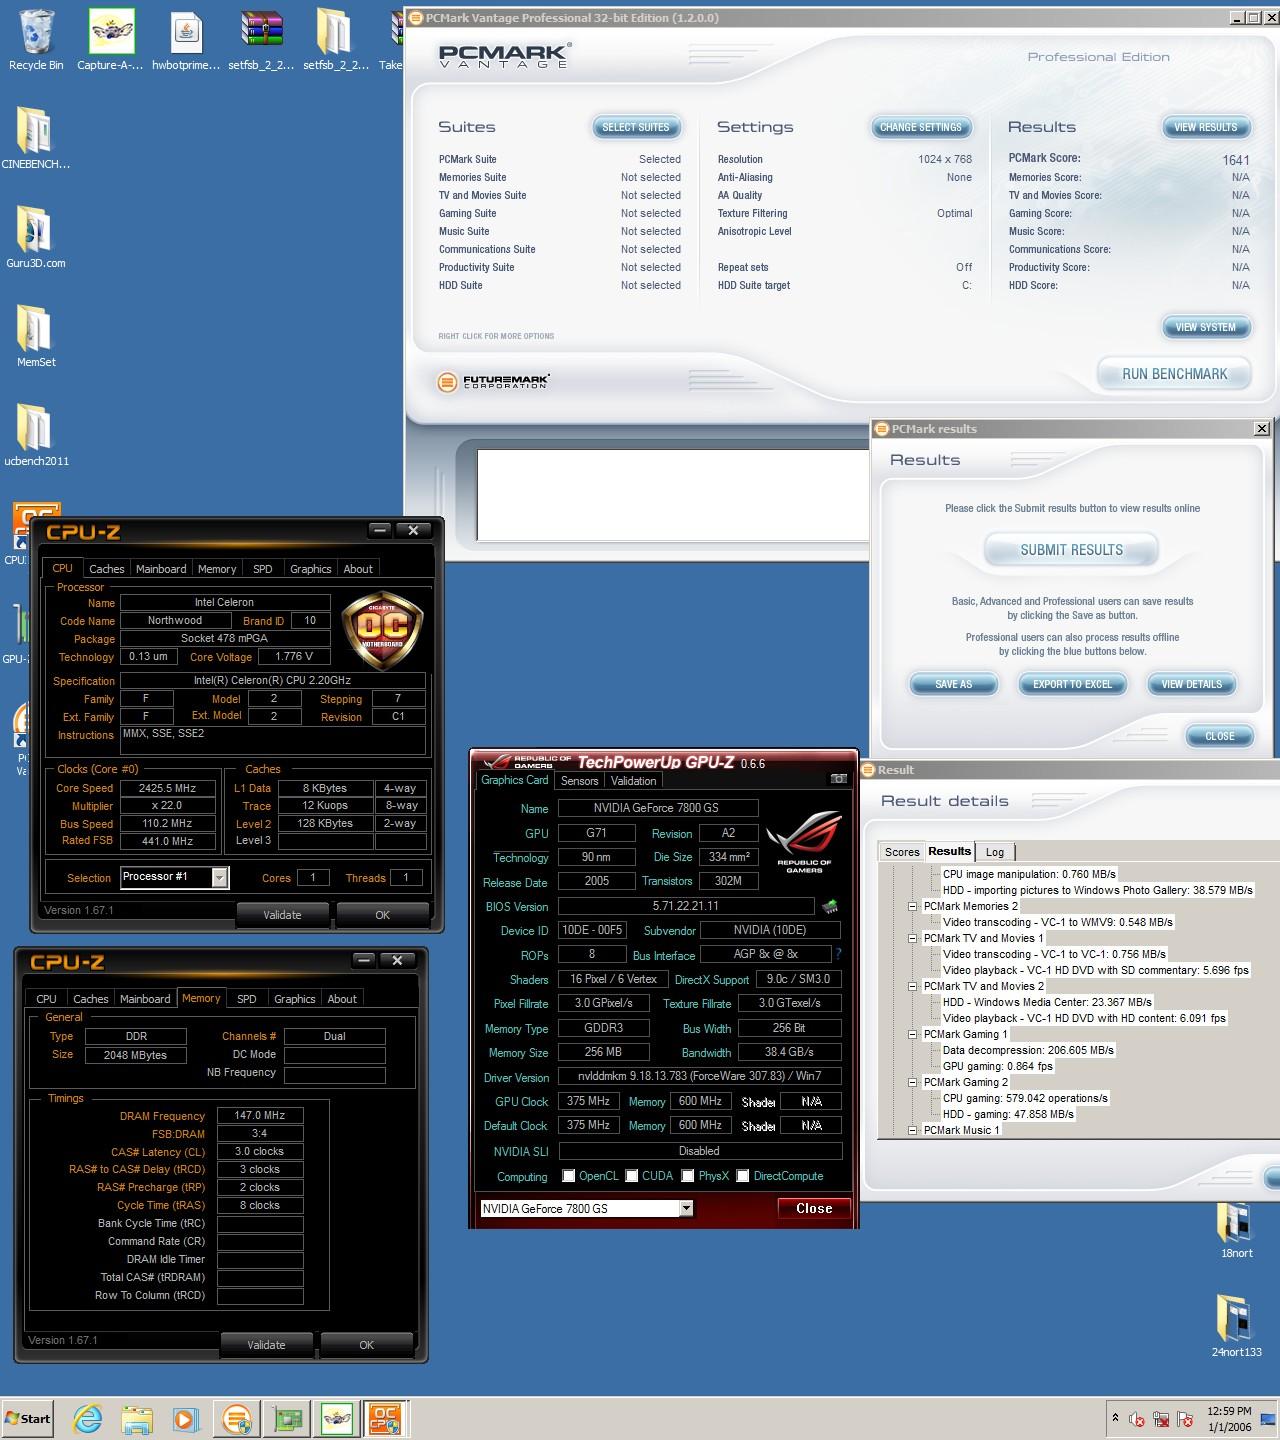The image size is (1280, 1440).
Task: Collapse the PCMark Gaming 2 tree node
Action: pos(912,1082)
